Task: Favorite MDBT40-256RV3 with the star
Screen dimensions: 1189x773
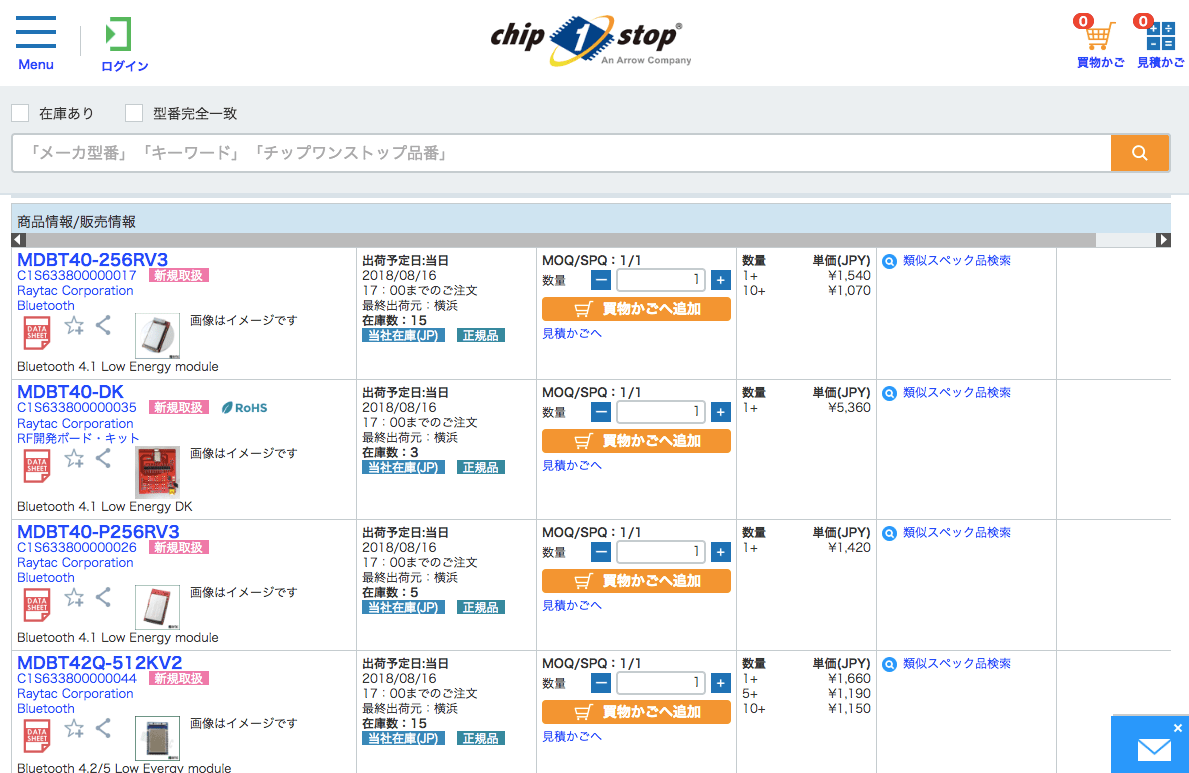Action: pos(74,326)
